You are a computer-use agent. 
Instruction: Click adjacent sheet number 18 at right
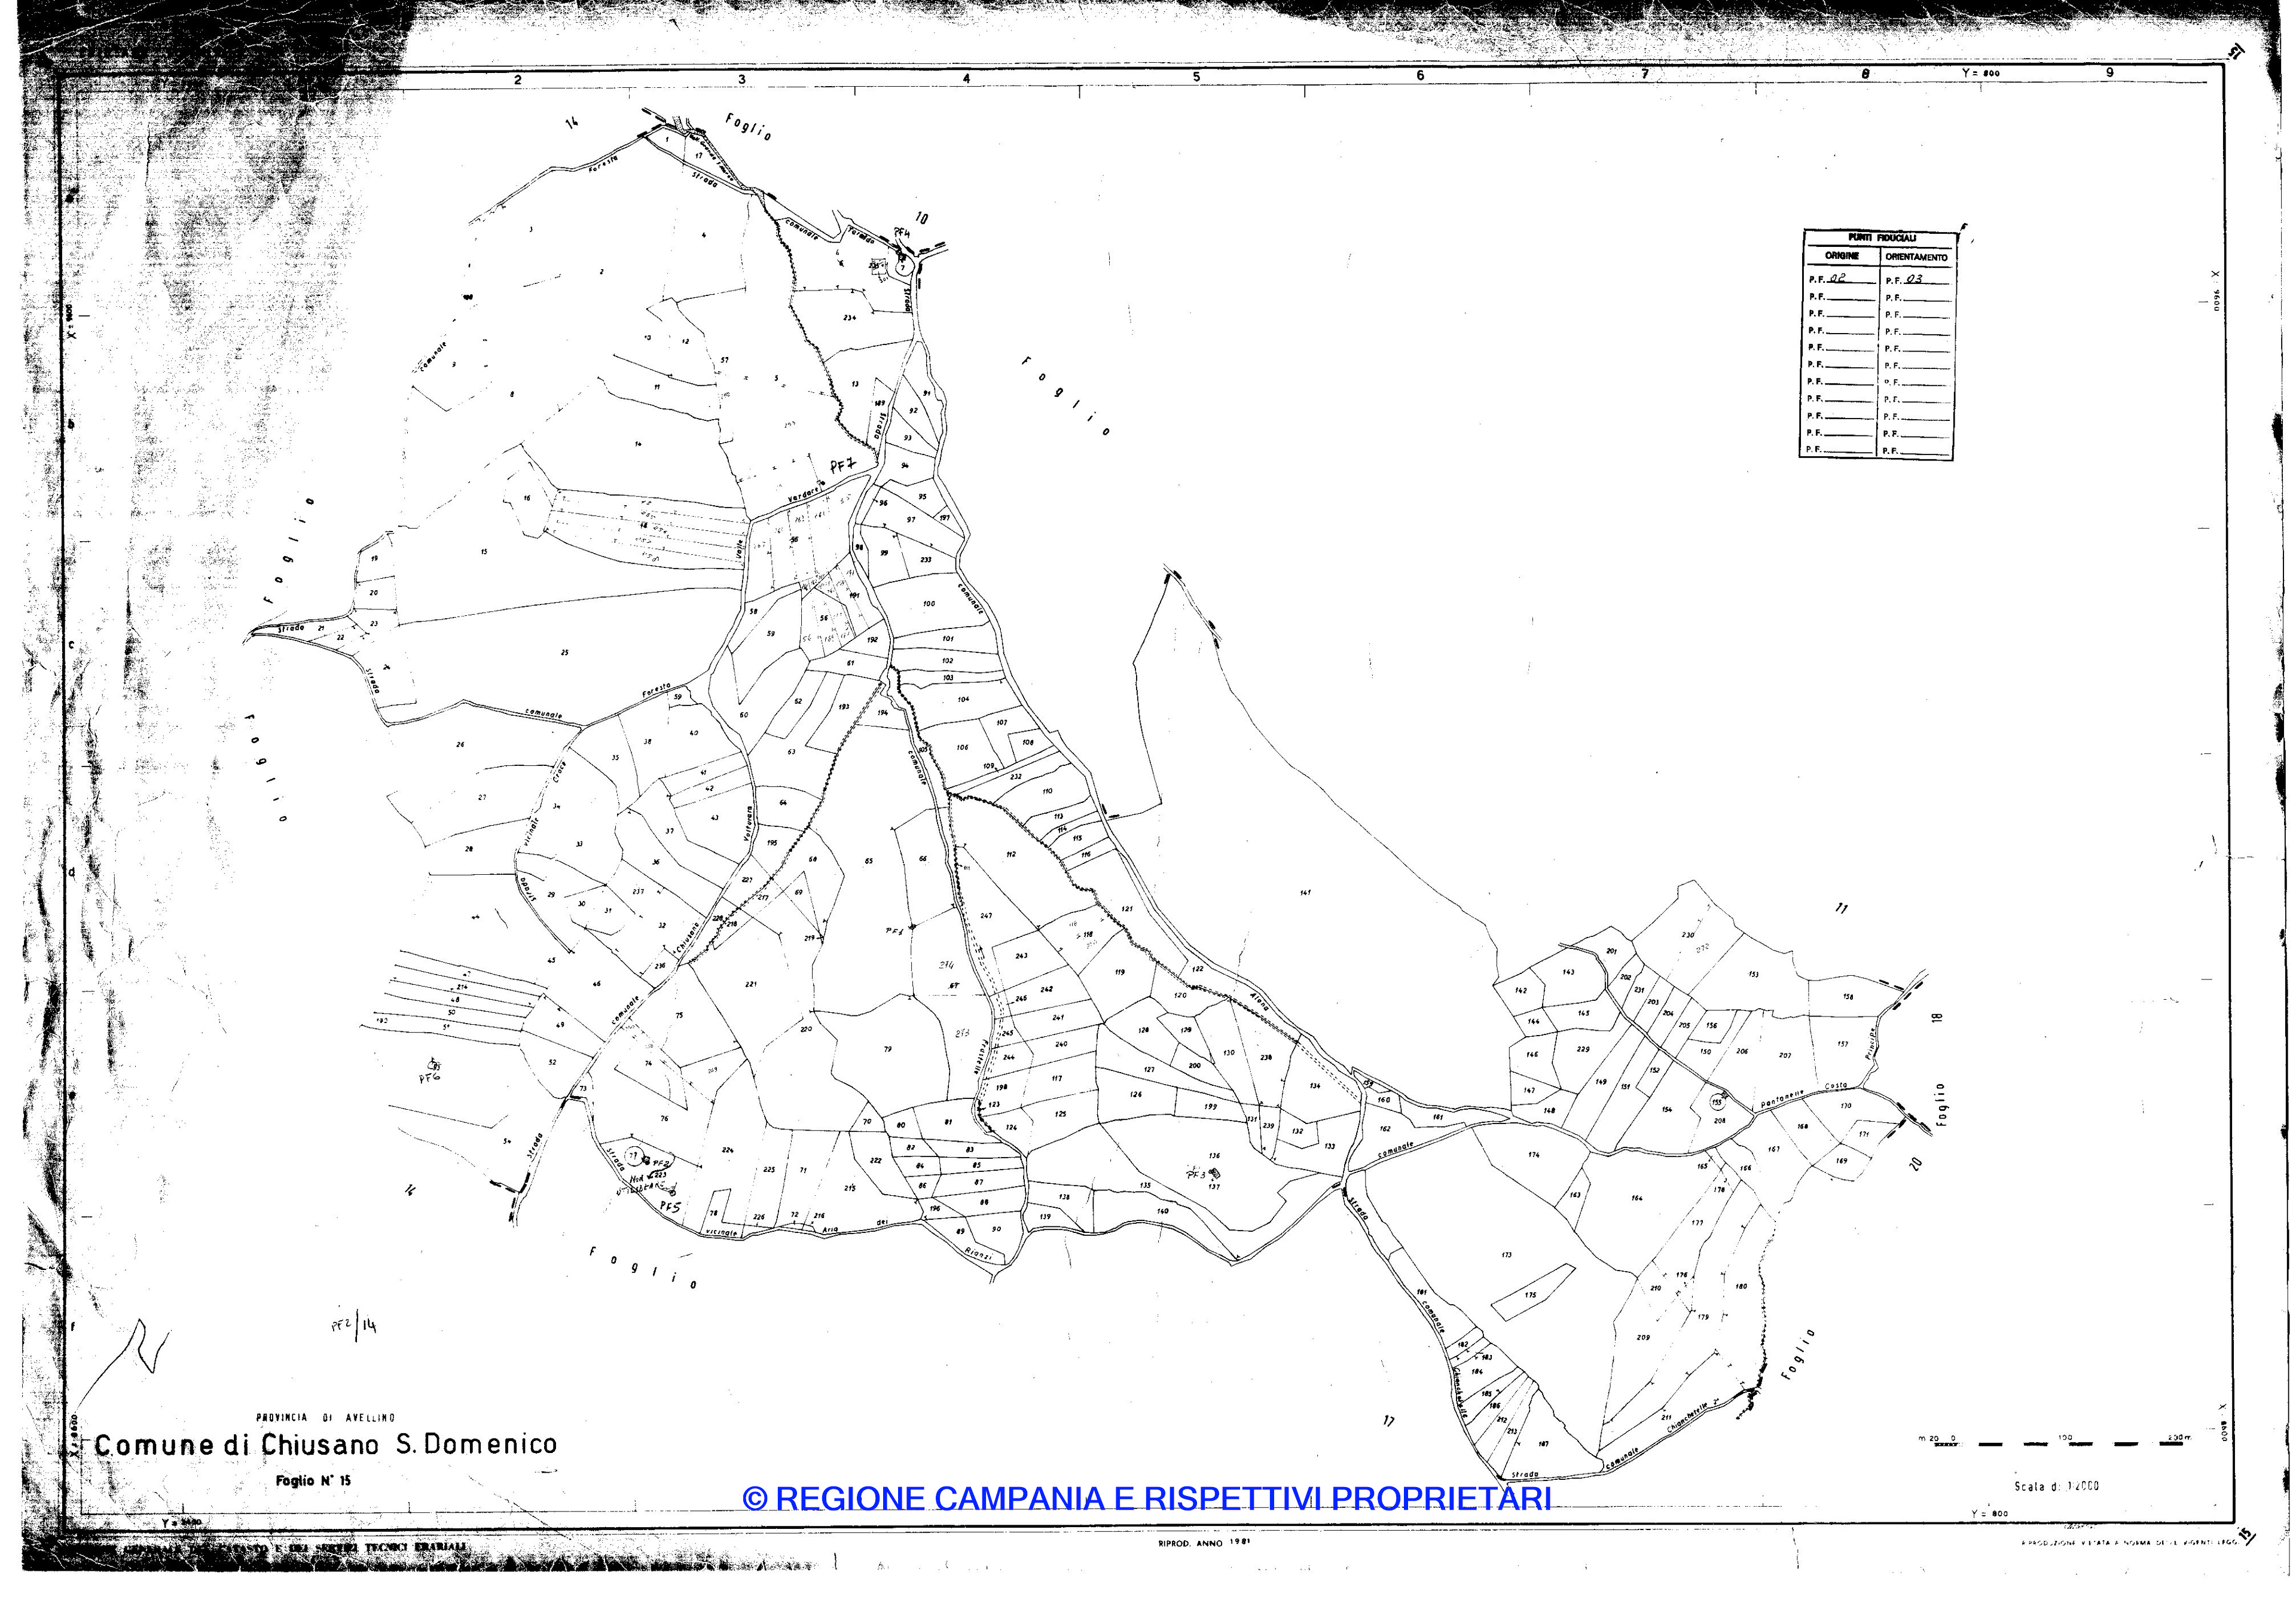tap(1937, 1018)
